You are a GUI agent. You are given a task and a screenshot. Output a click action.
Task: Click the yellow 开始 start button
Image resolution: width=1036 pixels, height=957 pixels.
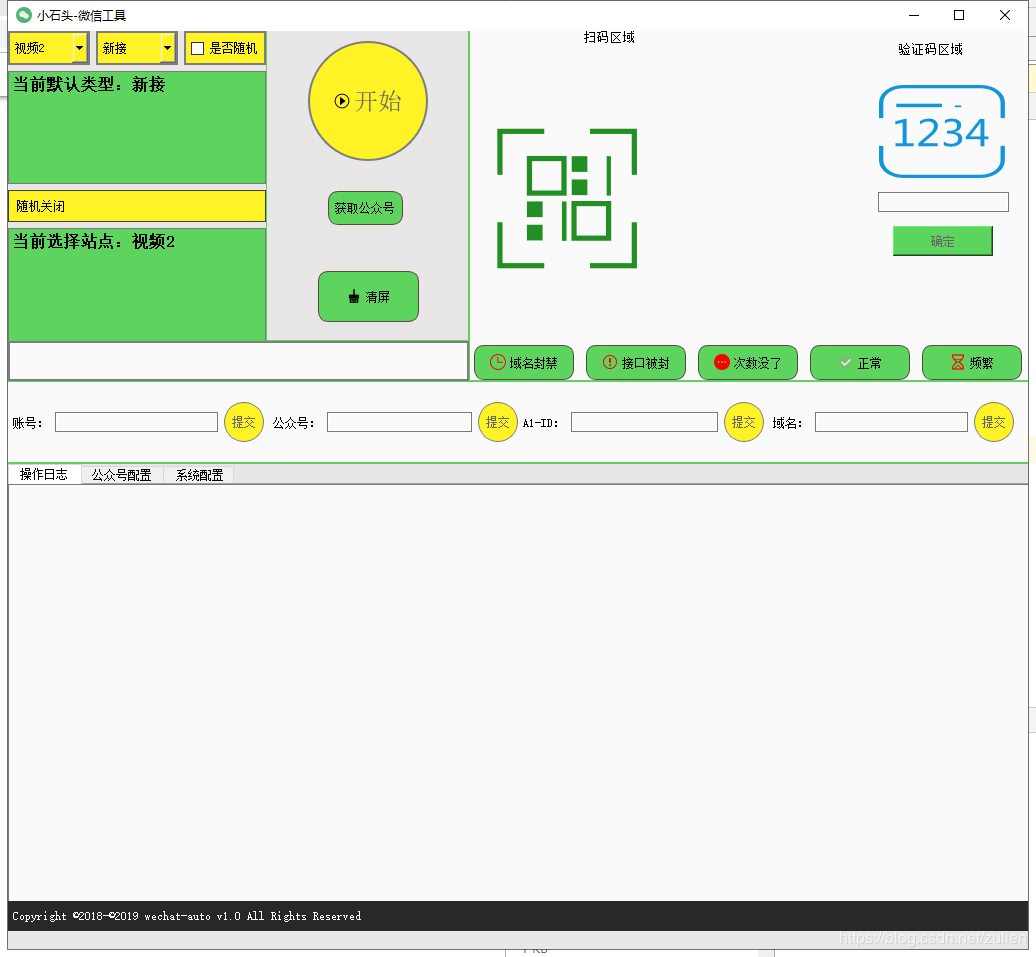pos(368,101)
